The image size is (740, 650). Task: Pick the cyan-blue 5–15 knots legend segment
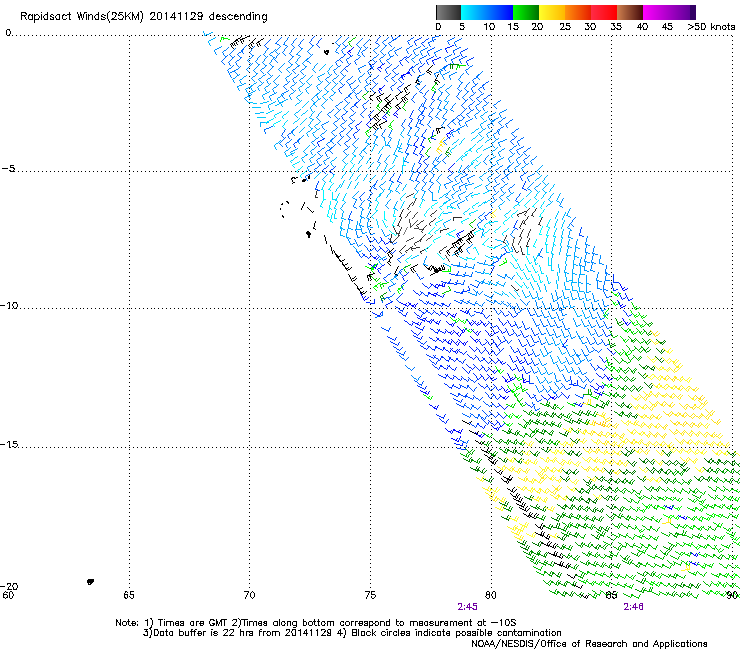point(487,12)
